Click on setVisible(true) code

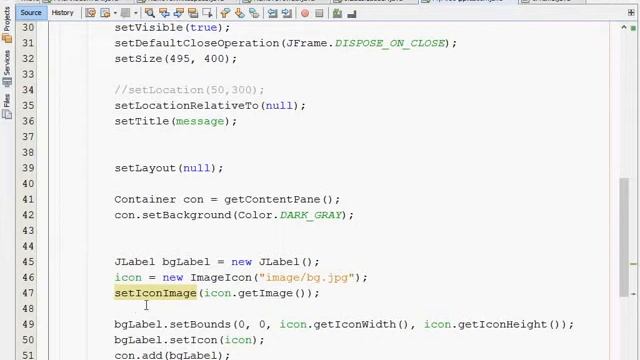click(x=172, y=27)
